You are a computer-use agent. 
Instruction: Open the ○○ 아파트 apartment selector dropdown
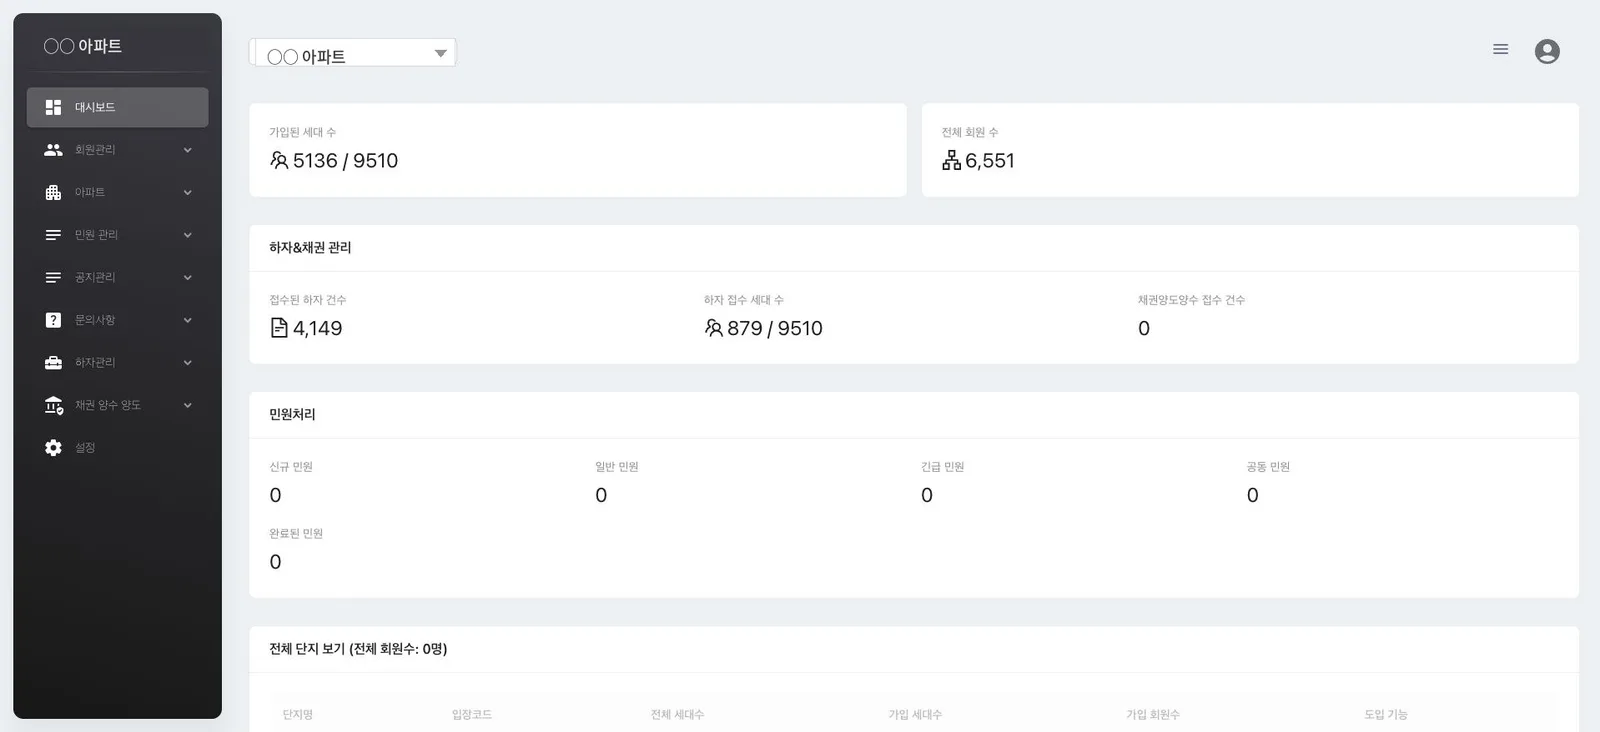355,53
